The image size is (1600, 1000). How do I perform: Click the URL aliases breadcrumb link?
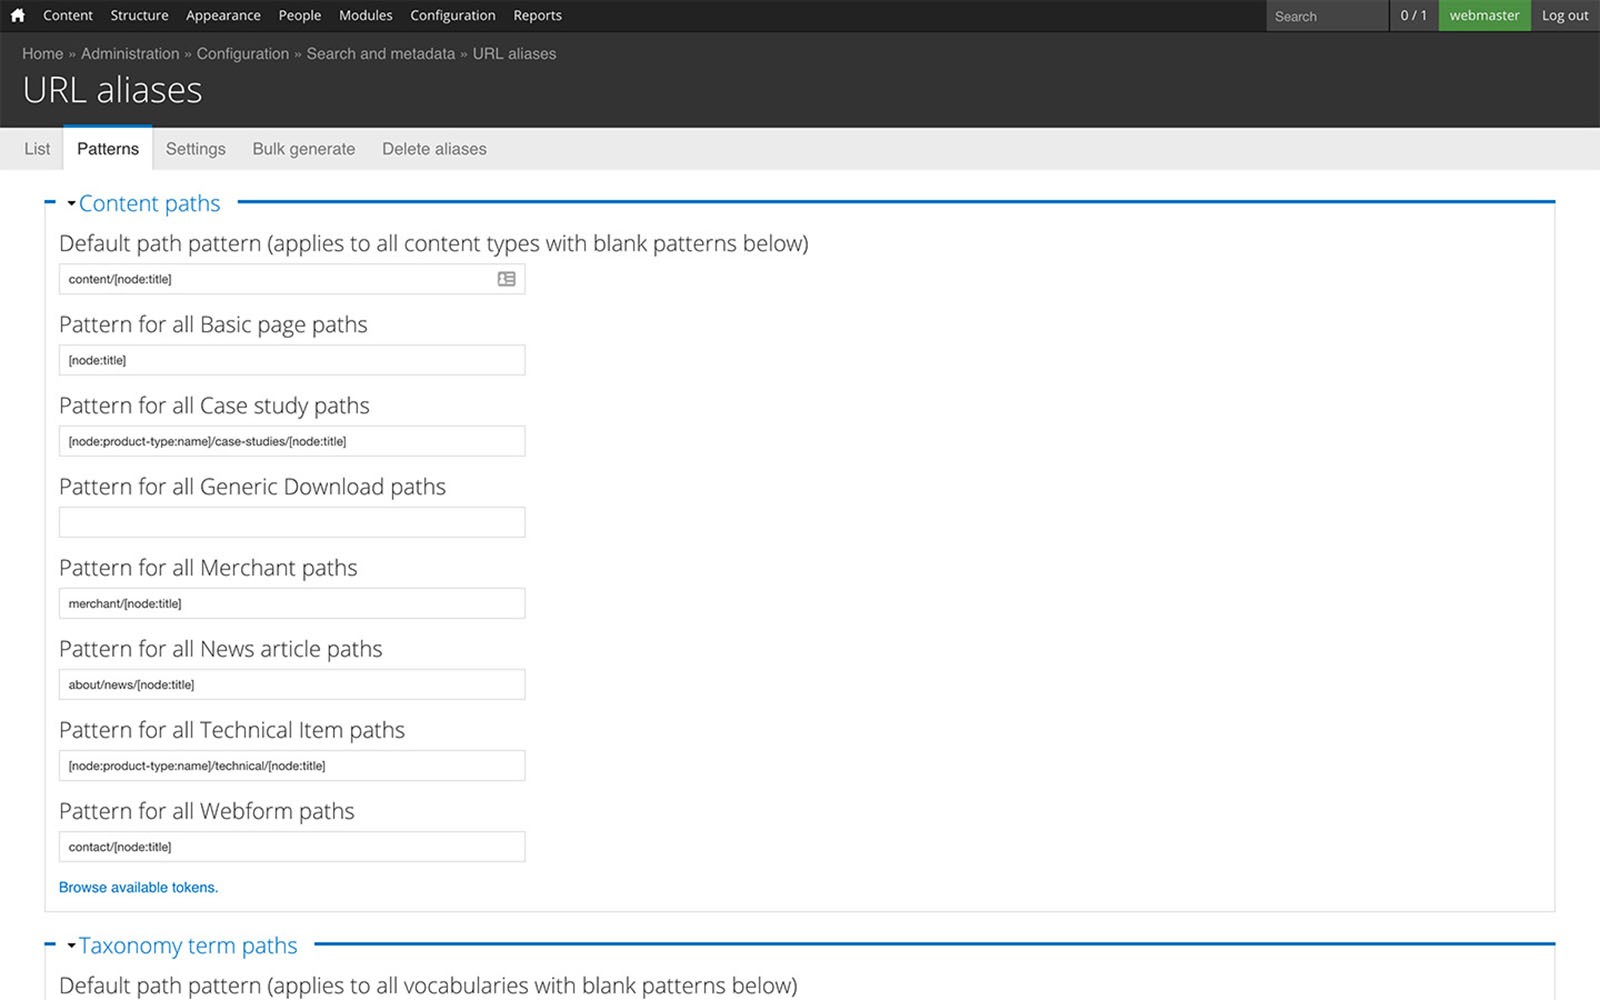point(514,54)
